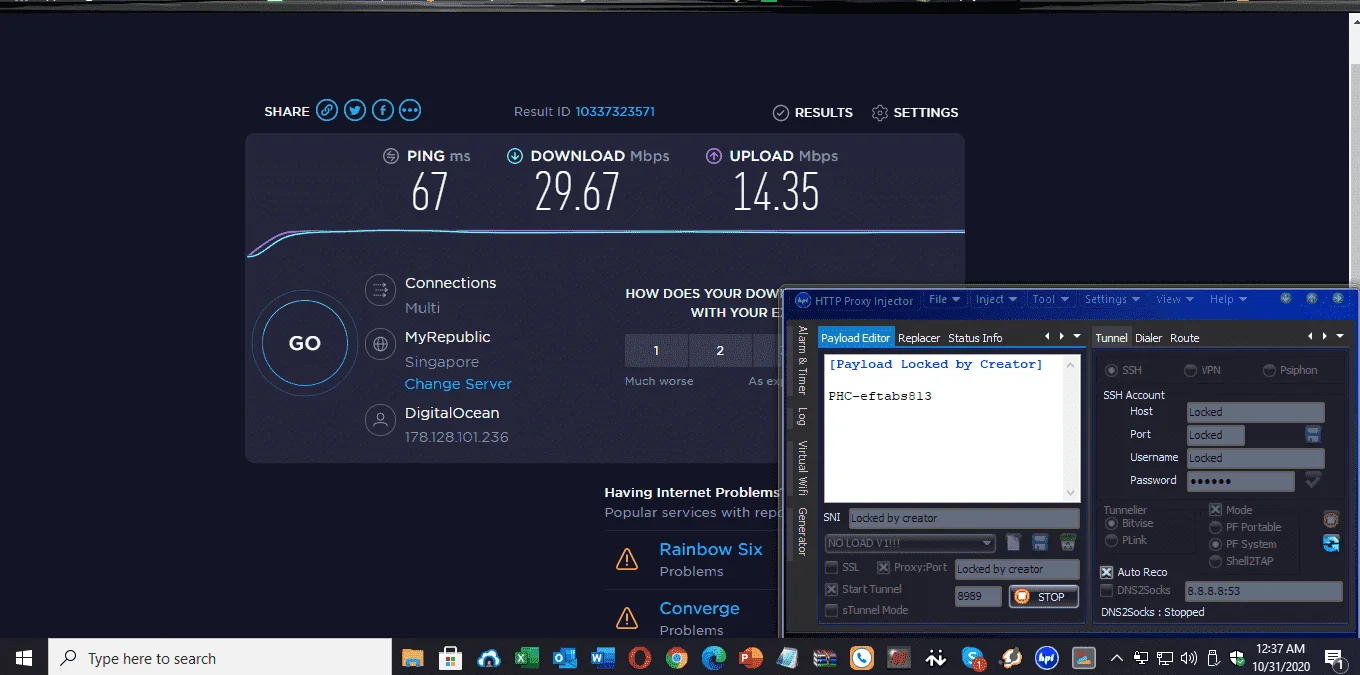Open the Settings menu in HTTP Proxy Injector
The image size is (1360, 675).
tap(1112, 299)
